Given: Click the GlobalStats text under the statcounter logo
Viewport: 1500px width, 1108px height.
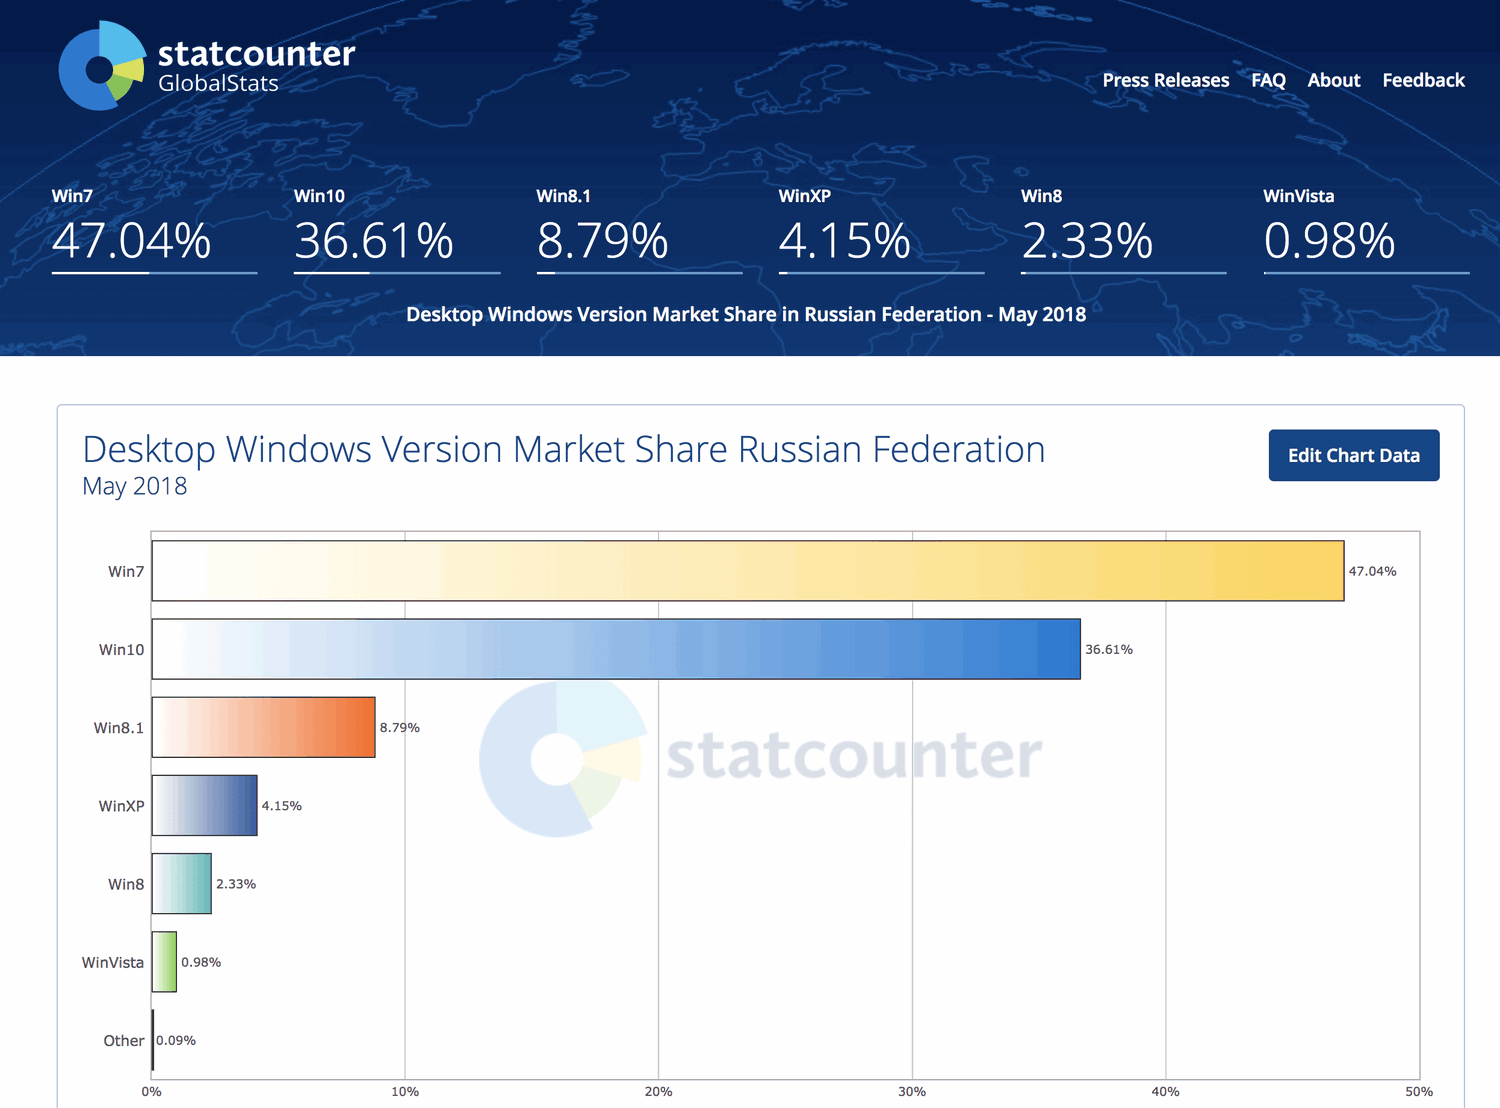Looking at the screenshot, I should coord(217,84).
